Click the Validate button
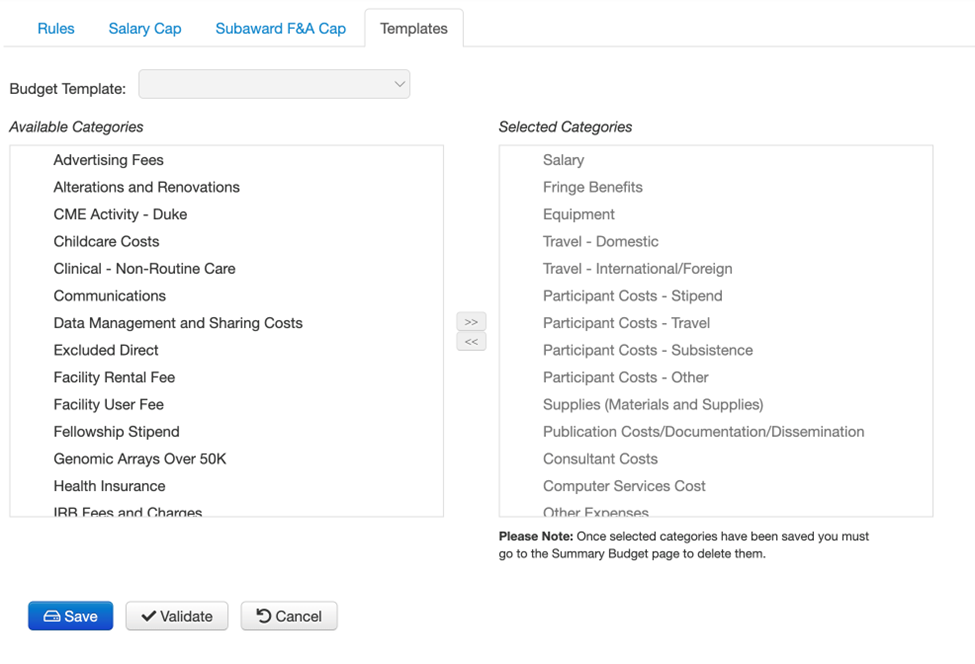This screenshot has height=664, width=975. (177, 616)
